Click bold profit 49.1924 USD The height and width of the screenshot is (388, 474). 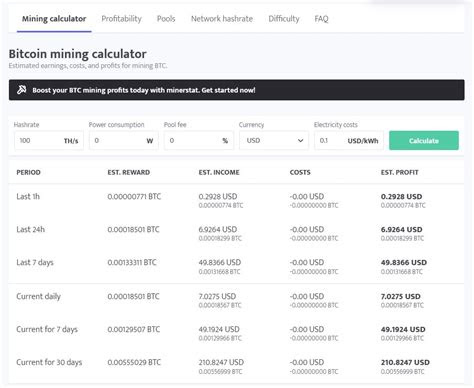[403, 329]
